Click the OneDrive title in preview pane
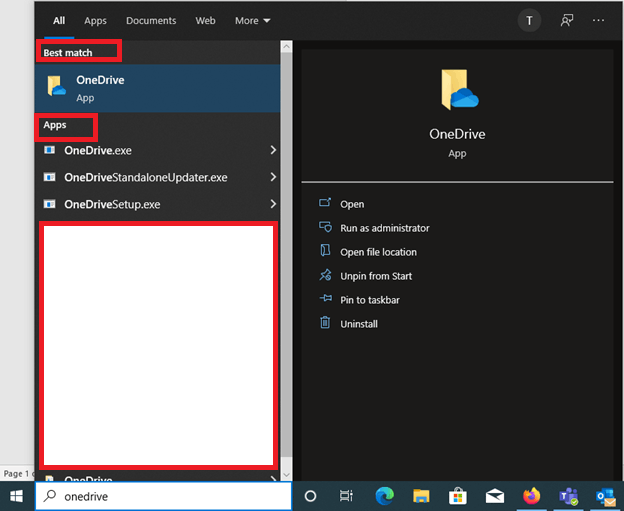The height and width of the screenshot is (511, 624). point(457,134)
